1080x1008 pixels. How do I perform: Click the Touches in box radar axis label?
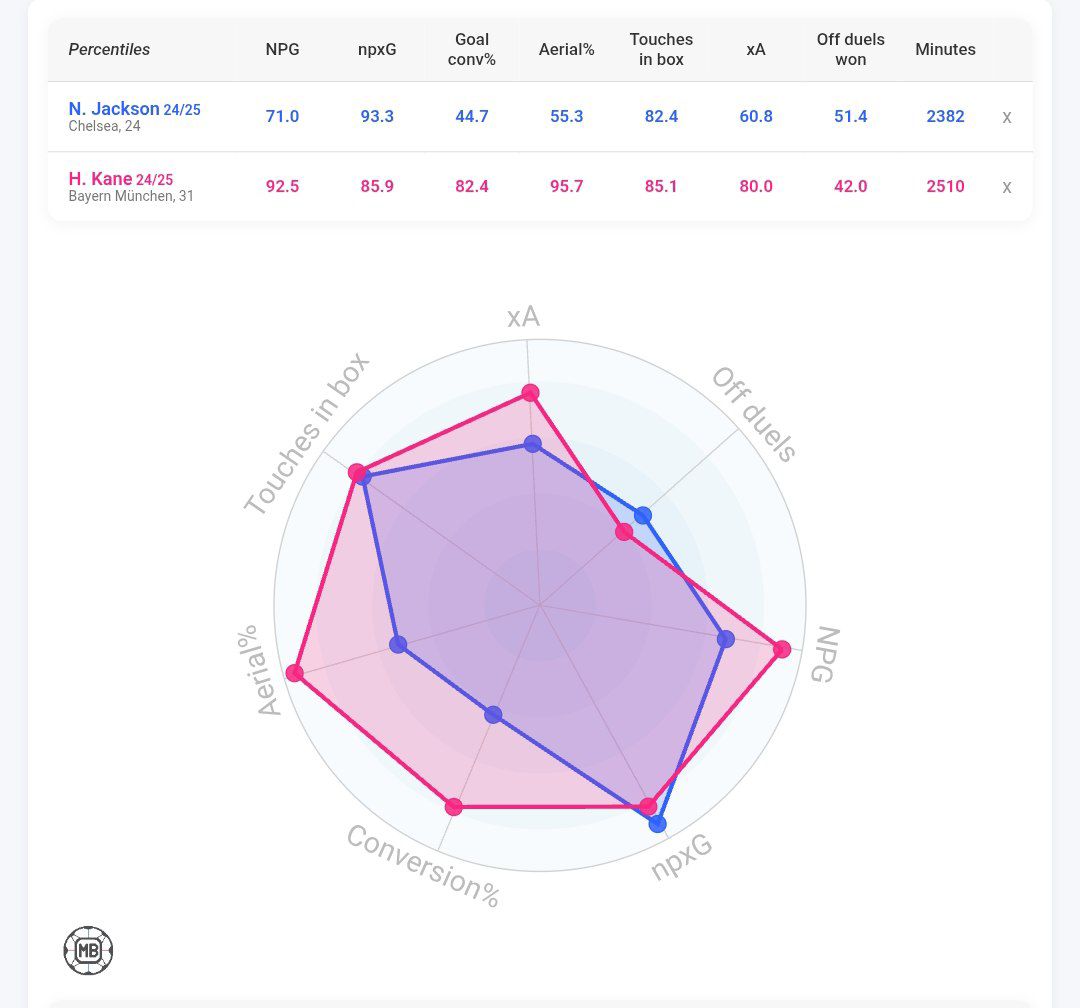(x=306, y=436)
